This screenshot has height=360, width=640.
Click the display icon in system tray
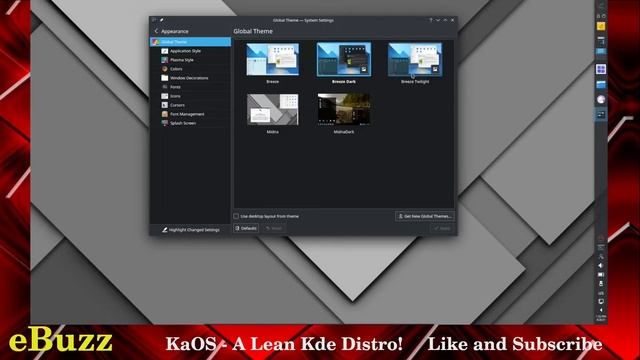[x=601, y=301]
